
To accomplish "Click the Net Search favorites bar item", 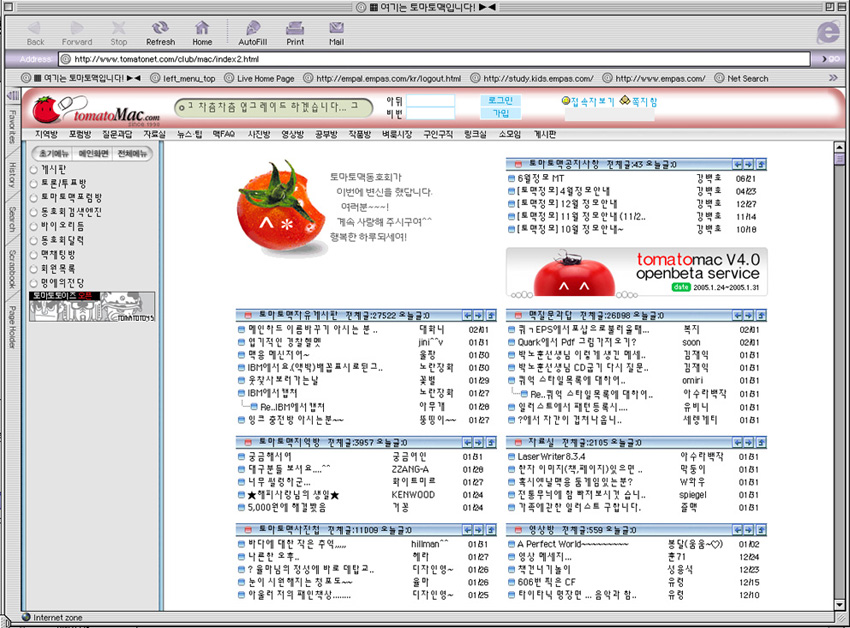I will (741, 78).
